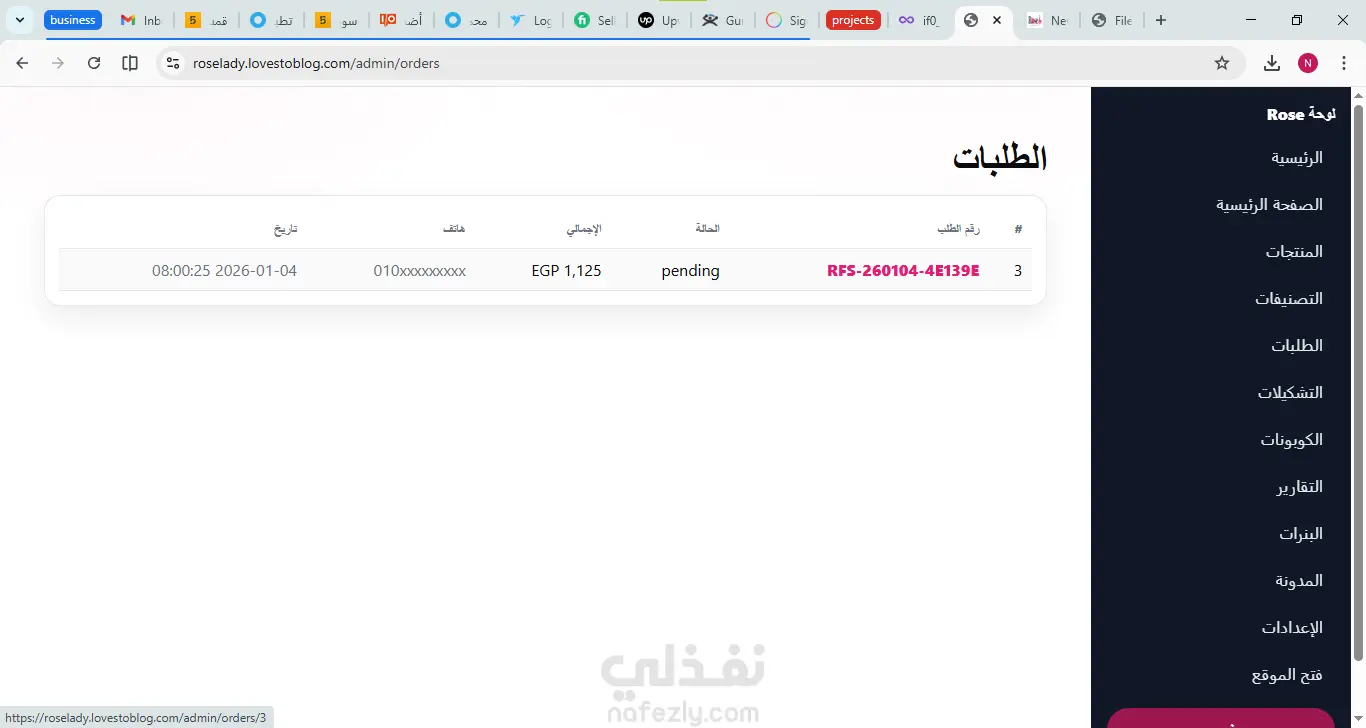
Task: Click the pending status cell
Action: 690,271
